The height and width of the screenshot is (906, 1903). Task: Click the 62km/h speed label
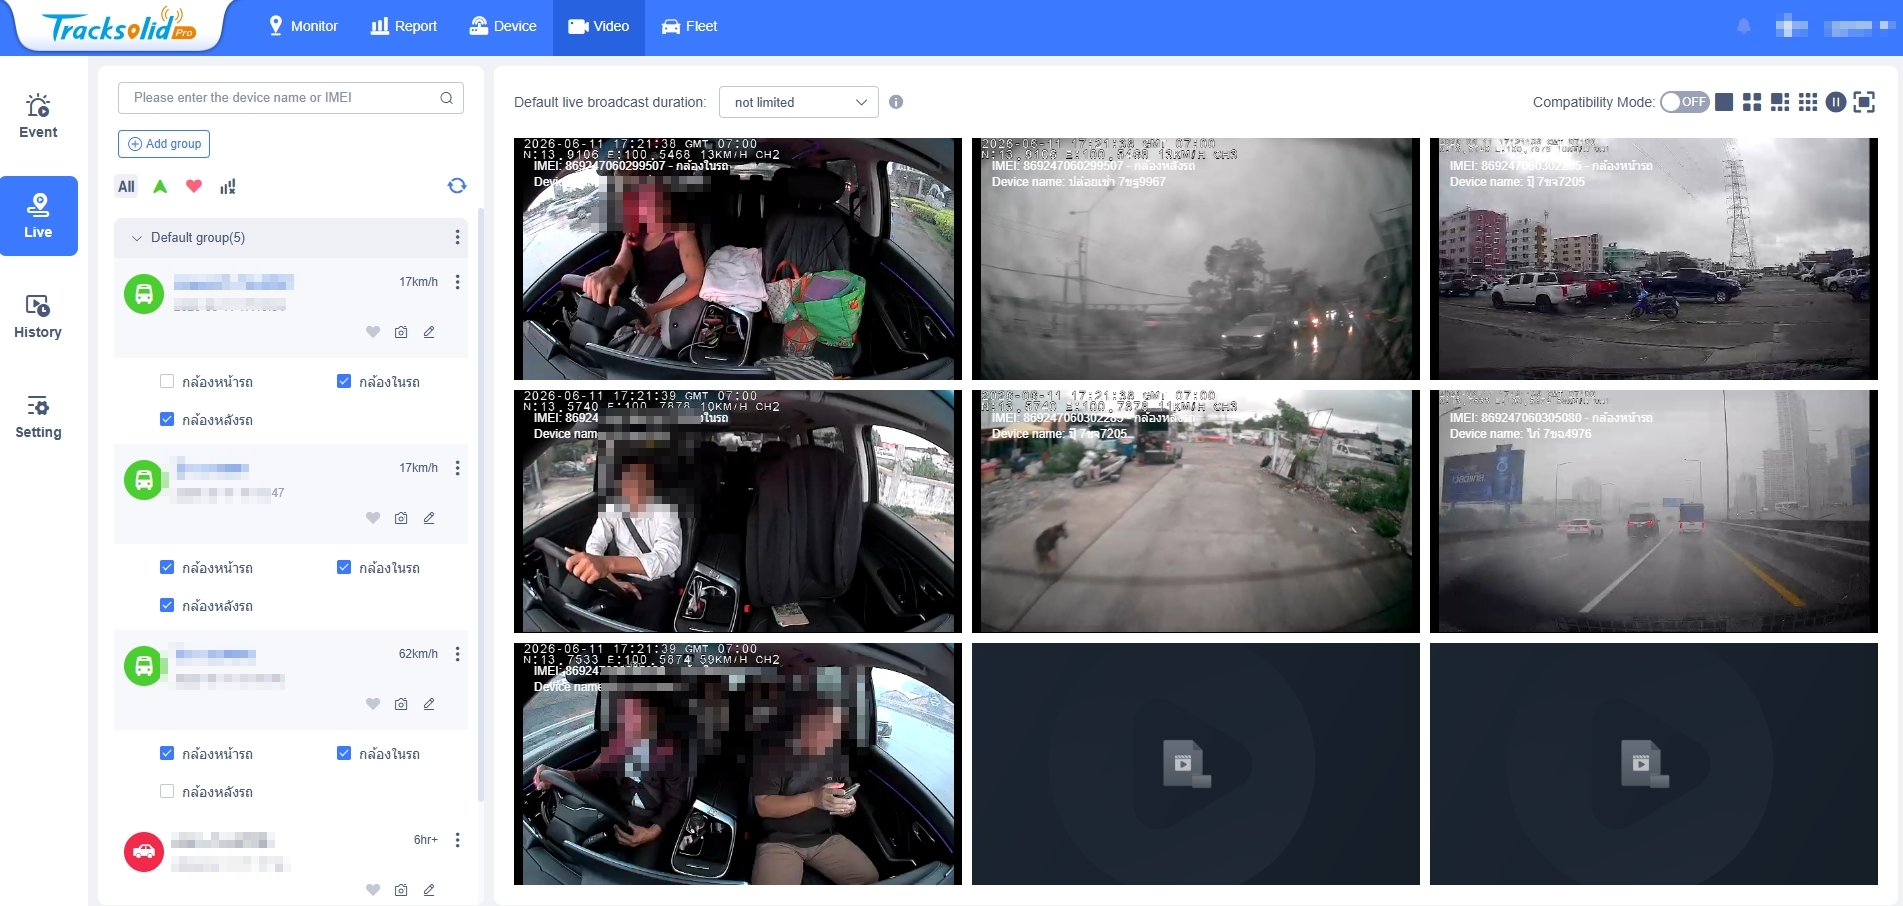[418, 654]
